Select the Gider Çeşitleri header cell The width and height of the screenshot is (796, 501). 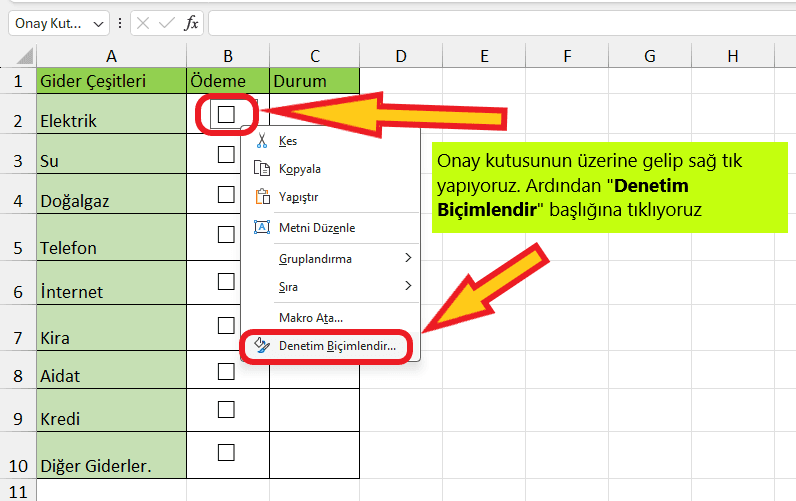pos(110,81)
